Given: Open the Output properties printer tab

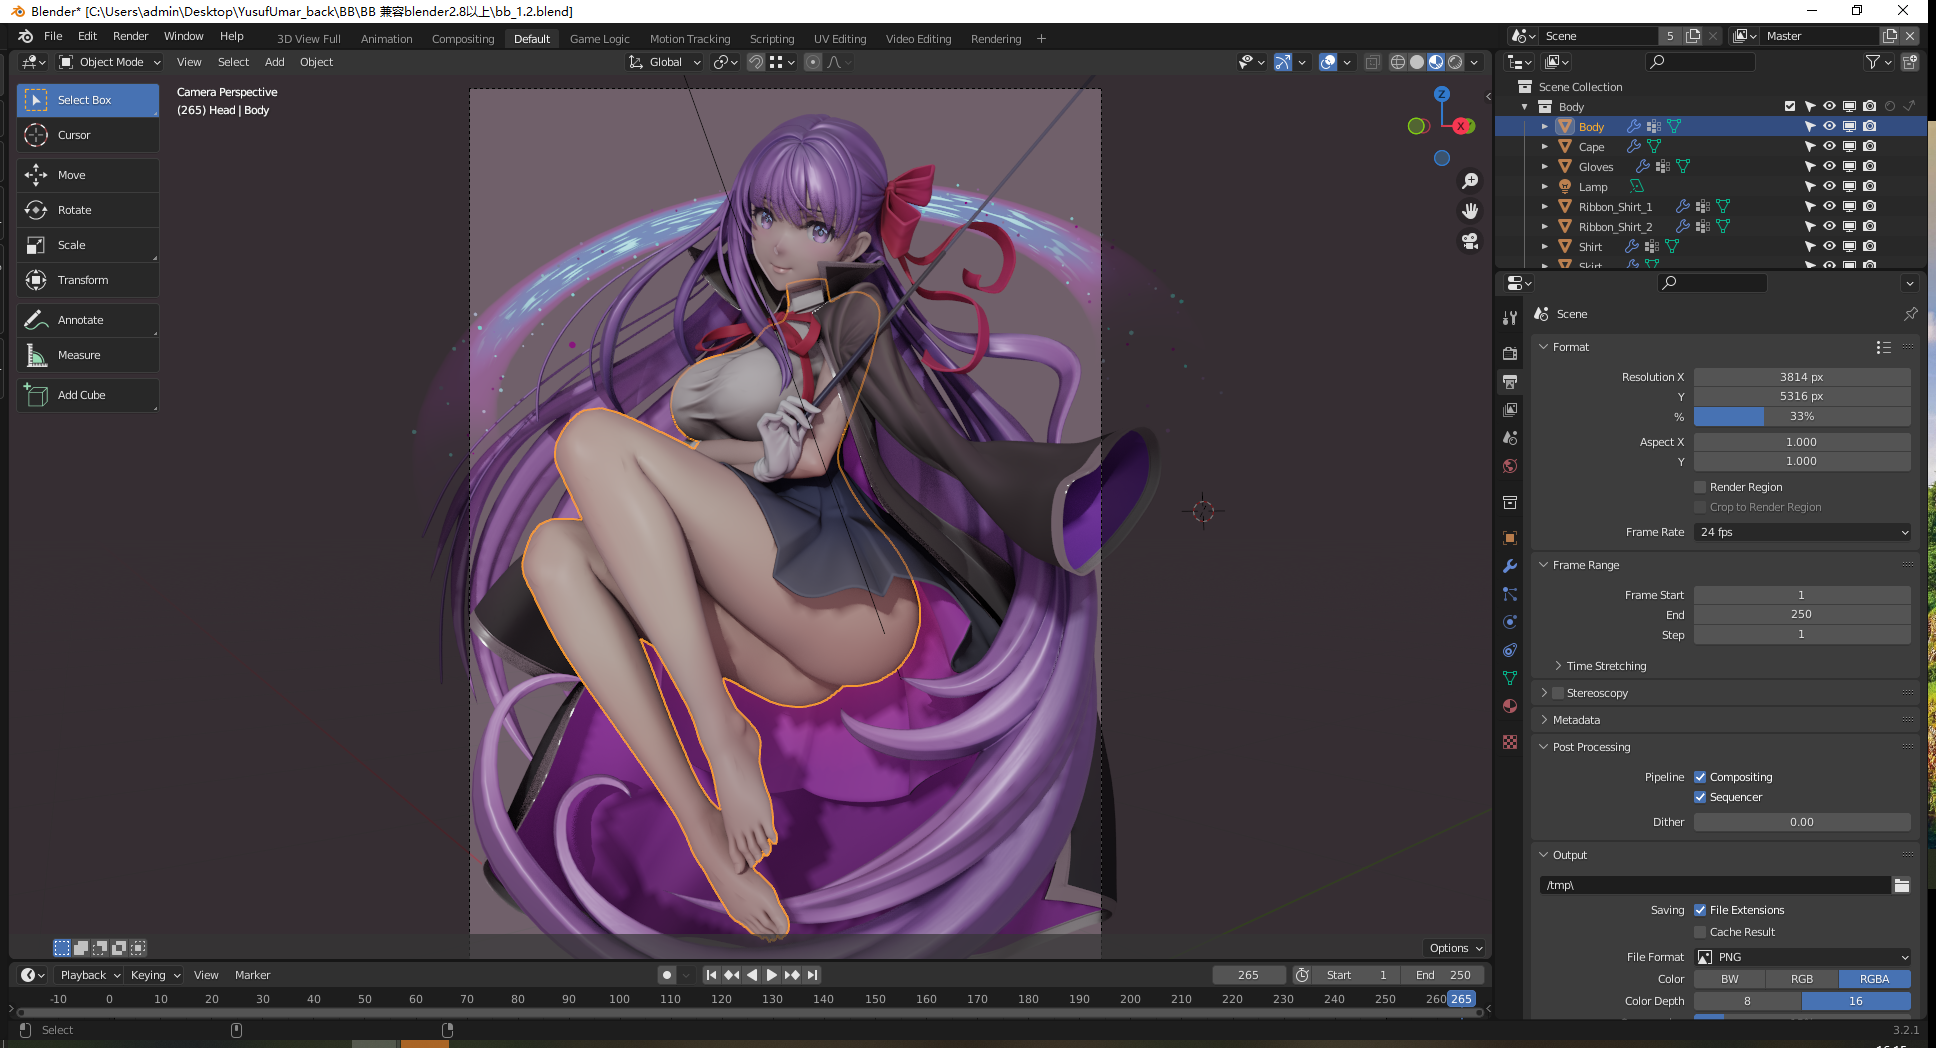Looking at the screenshot, I should [x=1510, y=382].
